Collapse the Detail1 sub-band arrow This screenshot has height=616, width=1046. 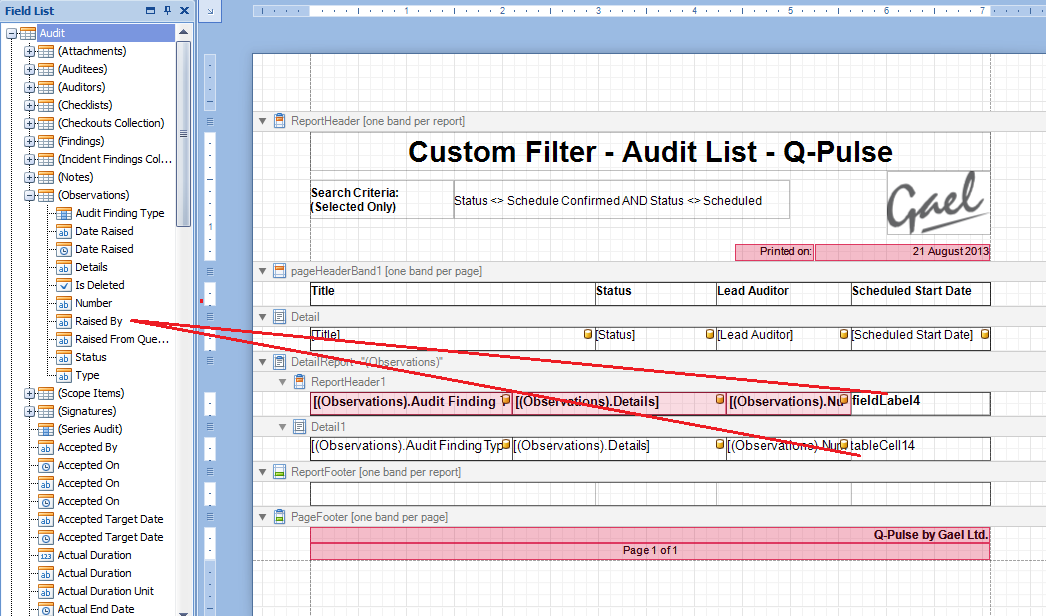coord(283,427)
